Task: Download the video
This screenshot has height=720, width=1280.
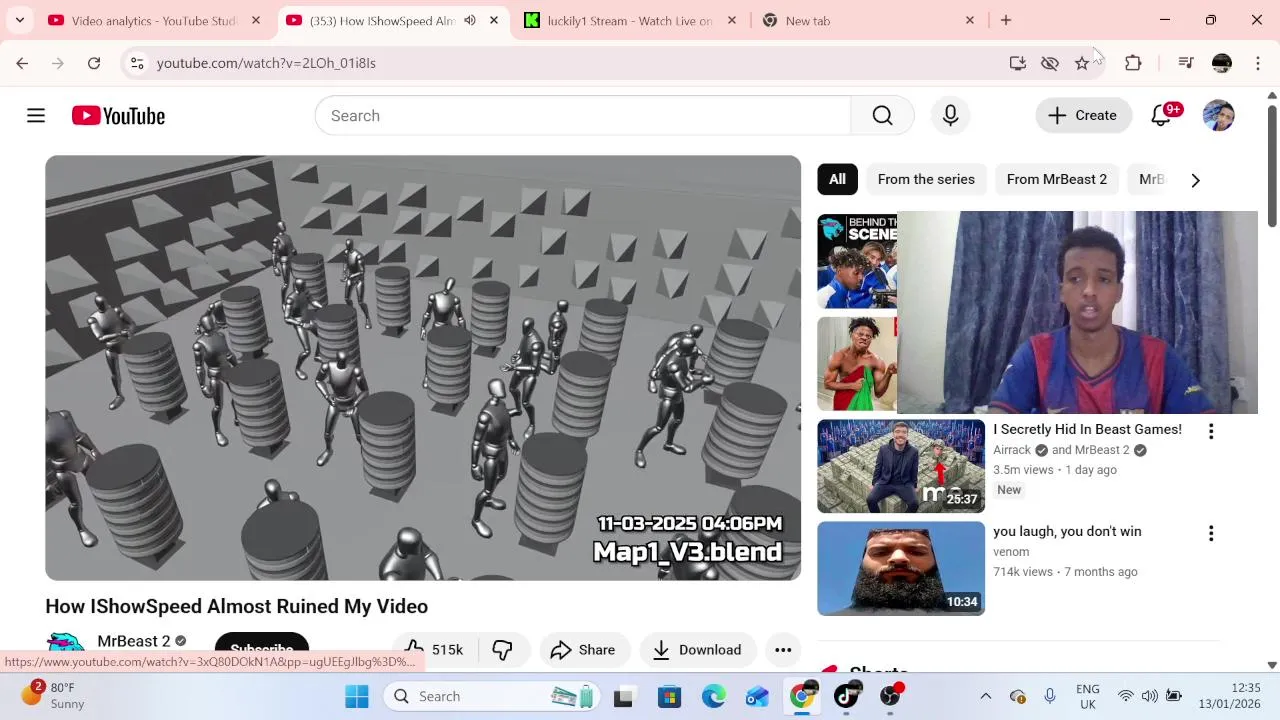Action: [697, 650]
